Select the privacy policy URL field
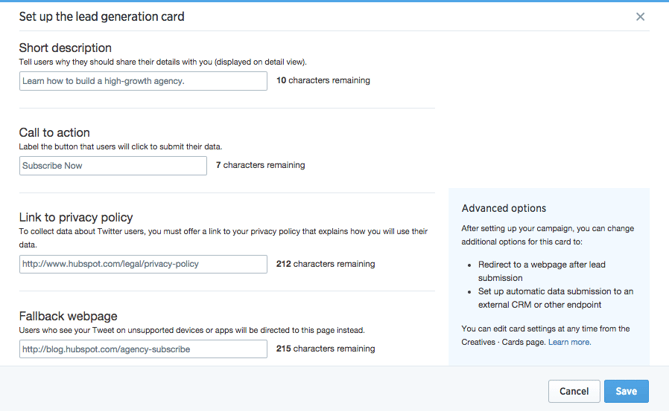Viewport: 669px width, 411px height. point(143,265)
